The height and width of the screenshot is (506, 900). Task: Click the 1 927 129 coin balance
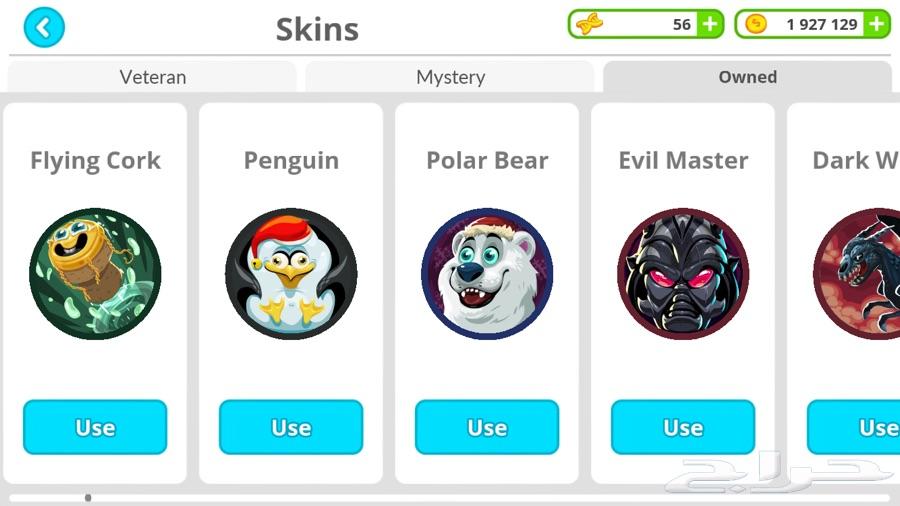pyautogui.click(x=822, y=25)
